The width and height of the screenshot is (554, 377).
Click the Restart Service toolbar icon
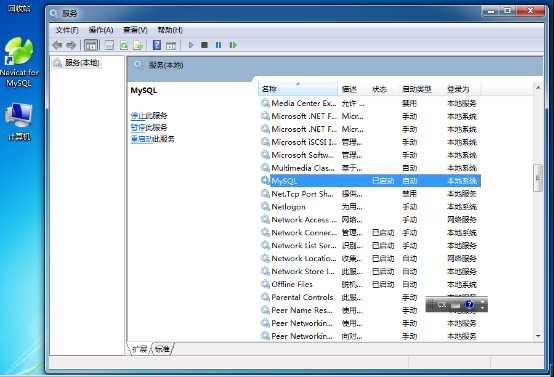[233, 45]
